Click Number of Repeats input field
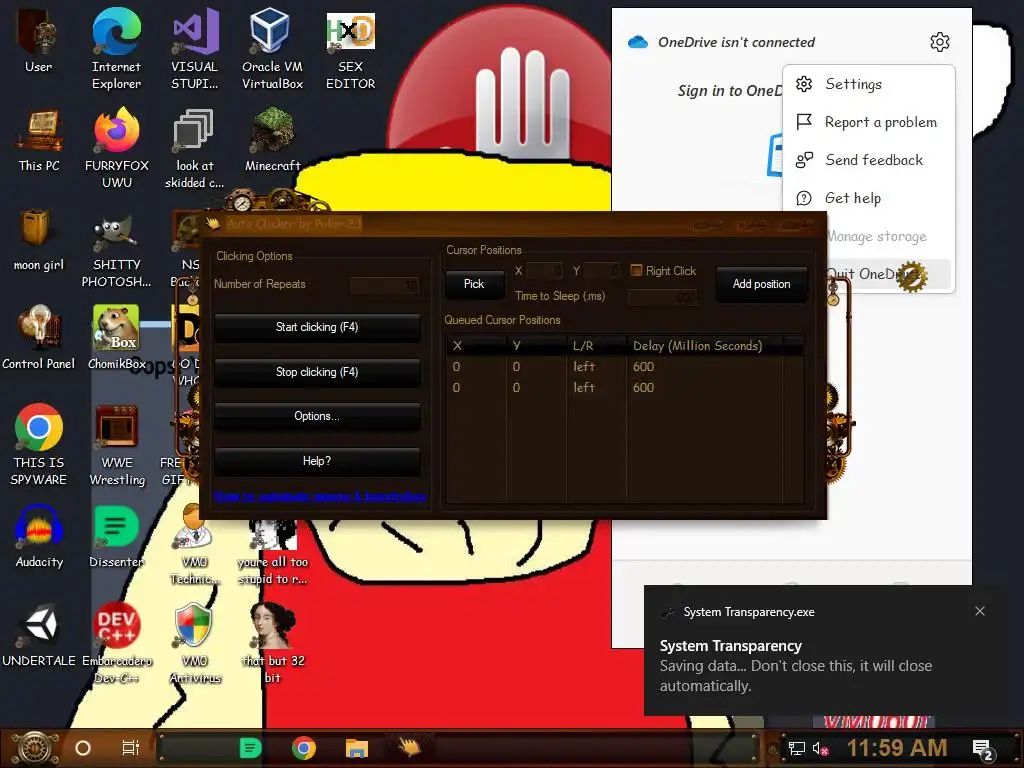 [x=385, y=285]
